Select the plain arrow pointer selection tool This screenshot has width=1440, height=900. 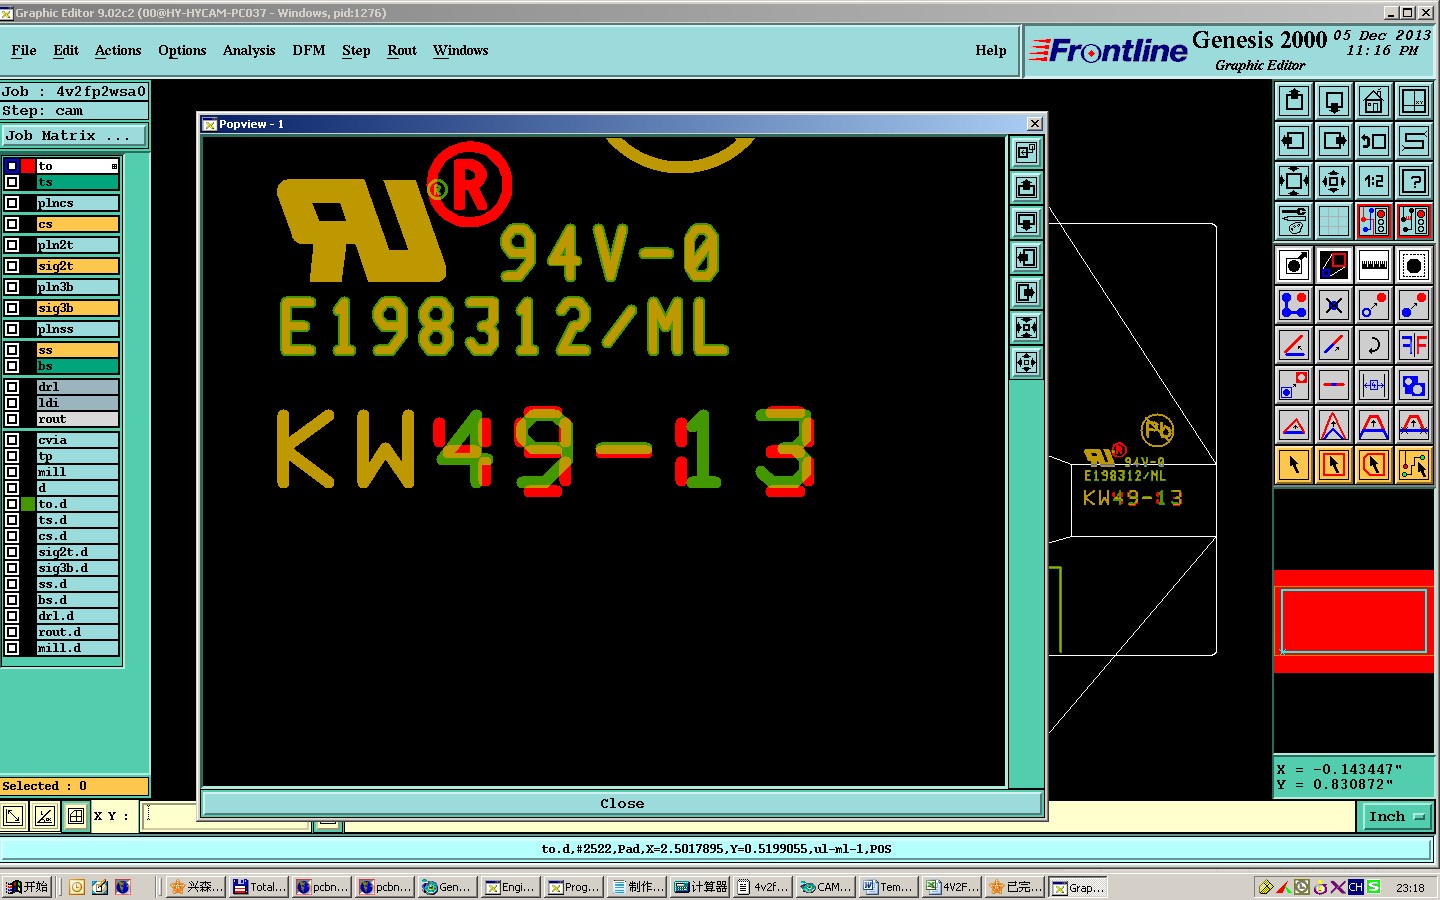[1294, 465]
